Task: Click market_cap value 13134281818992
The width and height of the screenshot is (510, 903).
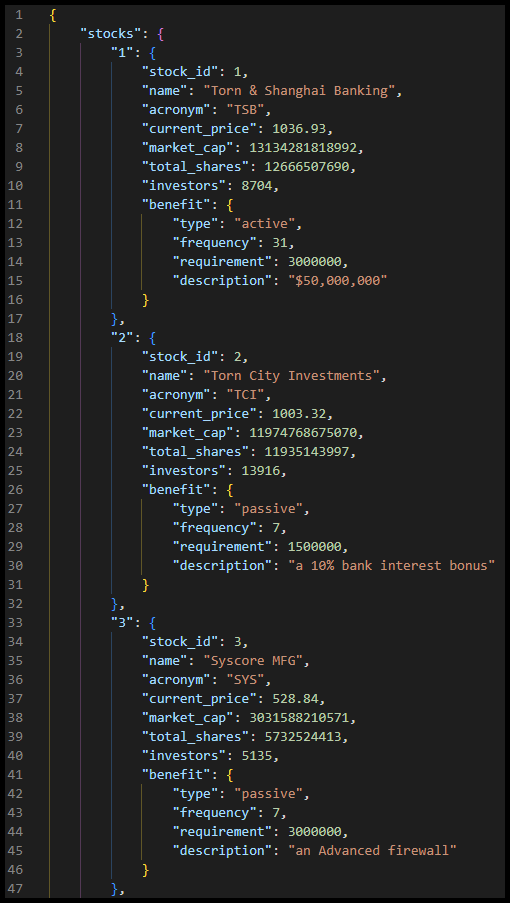Action: click(x=303, y=147)
